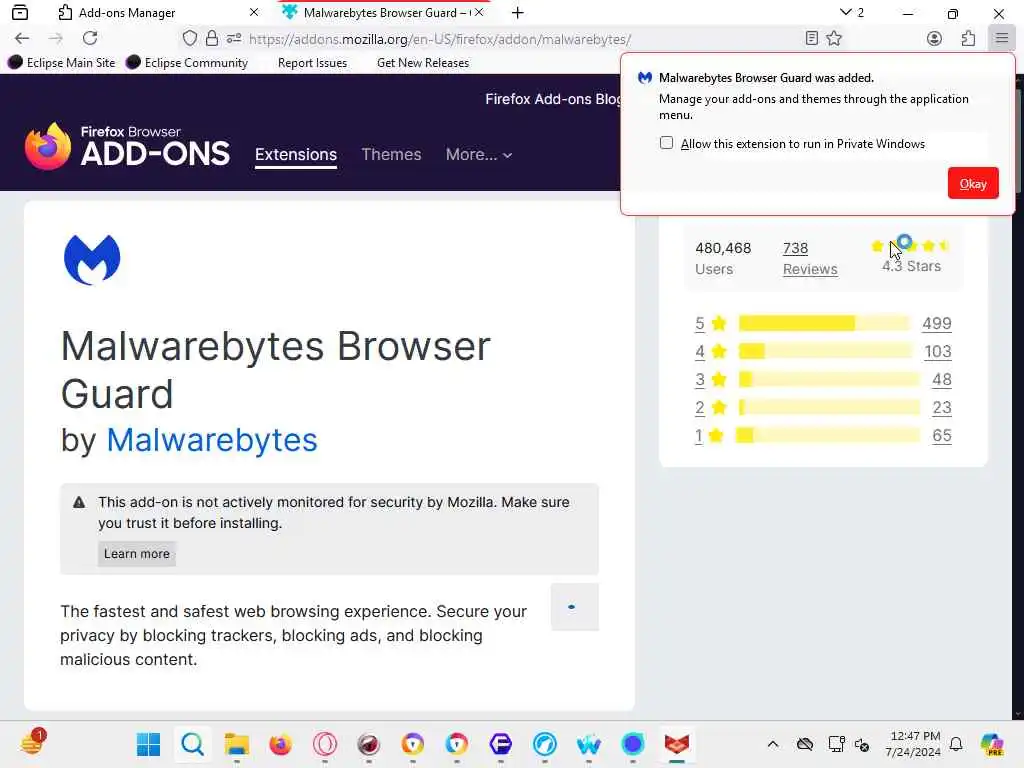Click the Okay button in notification
Image resolution: width=1024 pixels, height=768 pixels.
click(972, 184)
